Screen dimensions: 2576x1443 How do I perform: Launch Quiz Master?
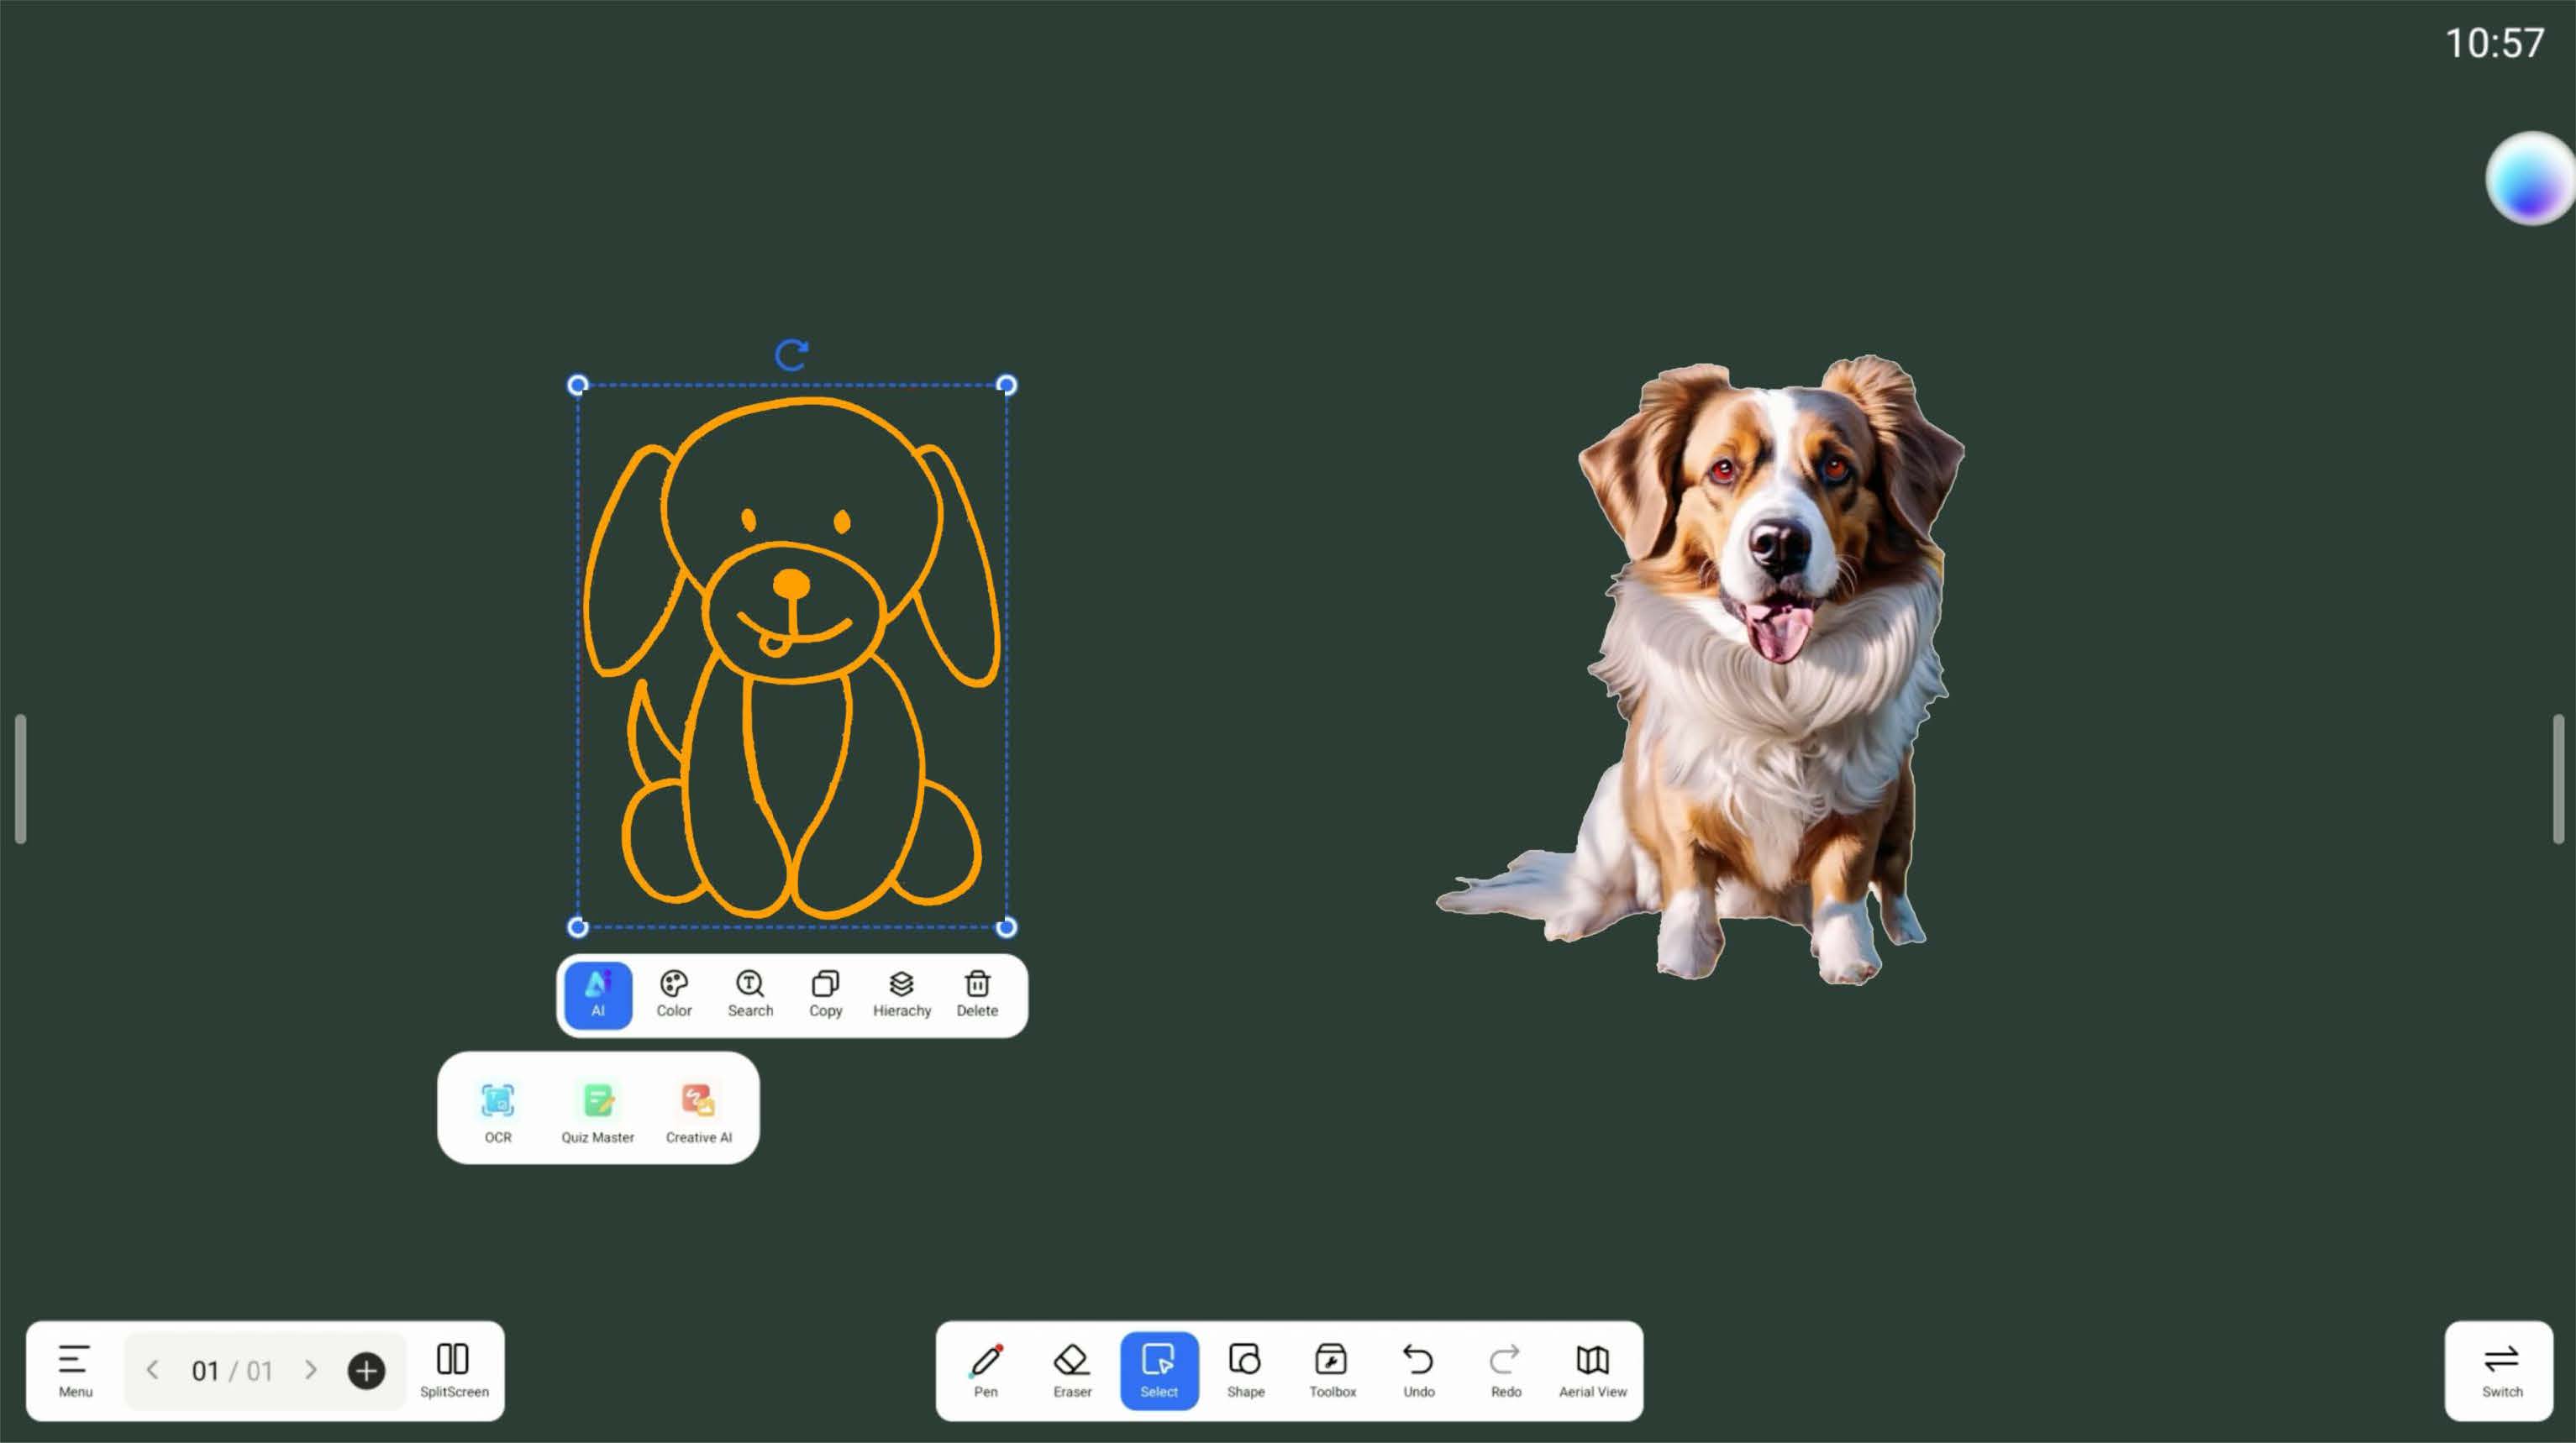(x=597, y=1109)
